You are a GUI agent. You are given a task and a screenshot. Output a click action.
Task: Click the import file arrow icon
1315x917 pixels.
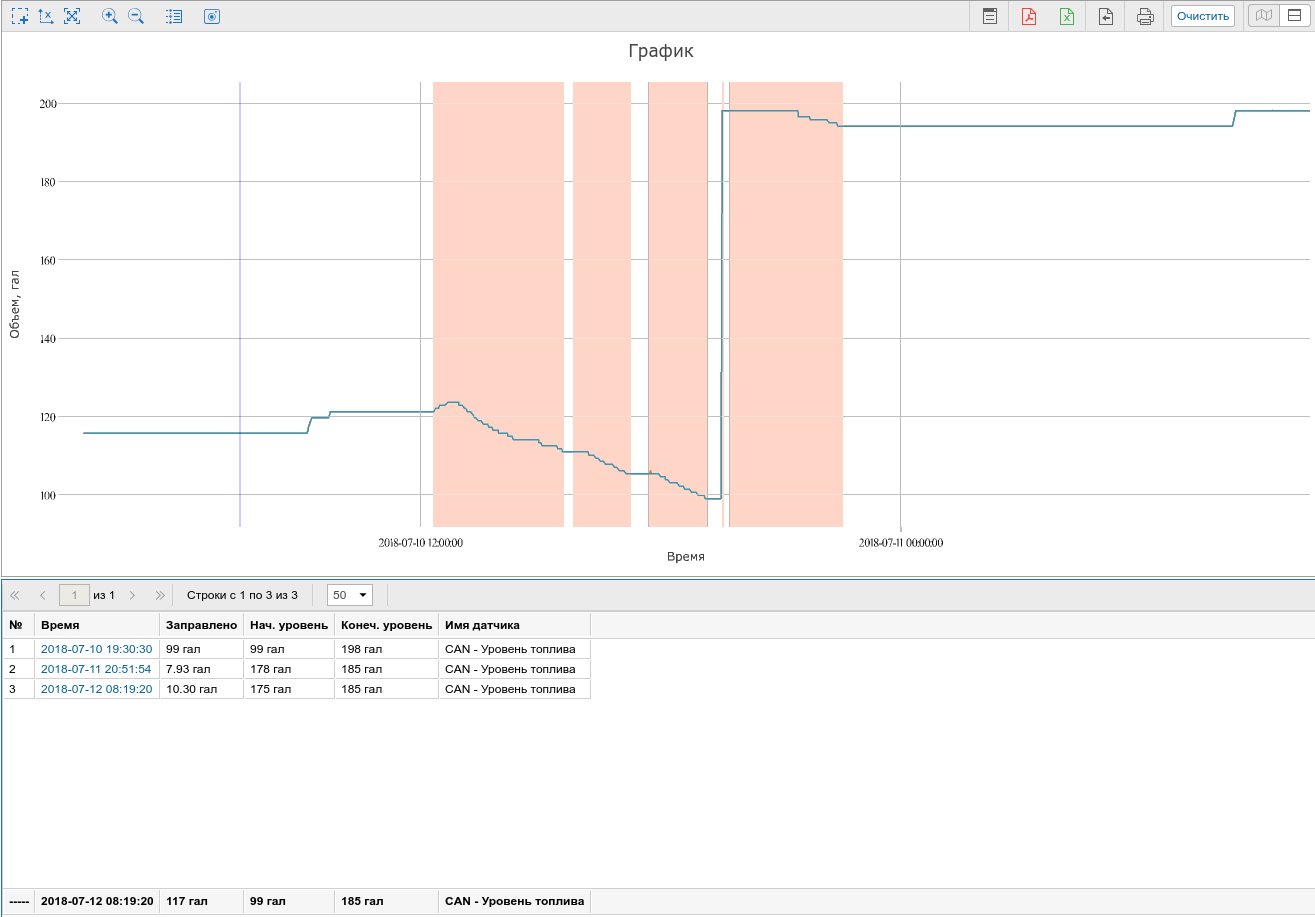[x=1106, y=16]
